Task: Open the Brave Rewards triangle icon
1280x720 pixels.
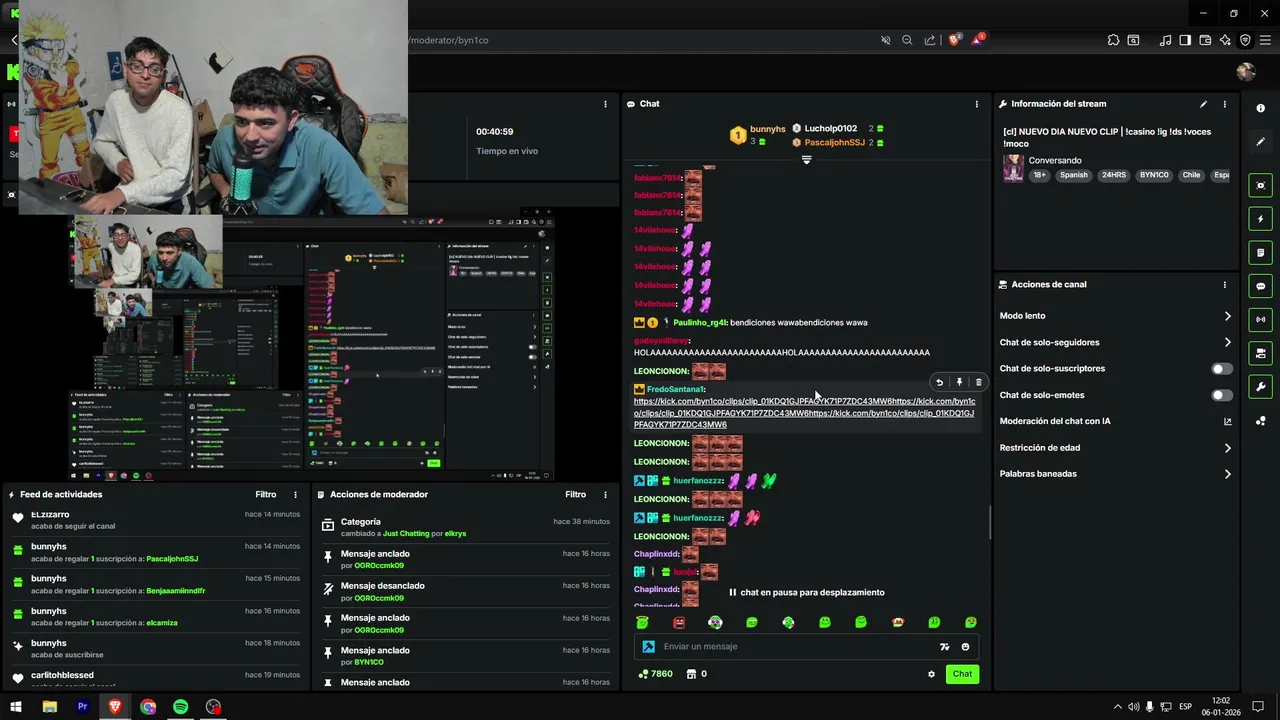Action: [x=977, y=40]
